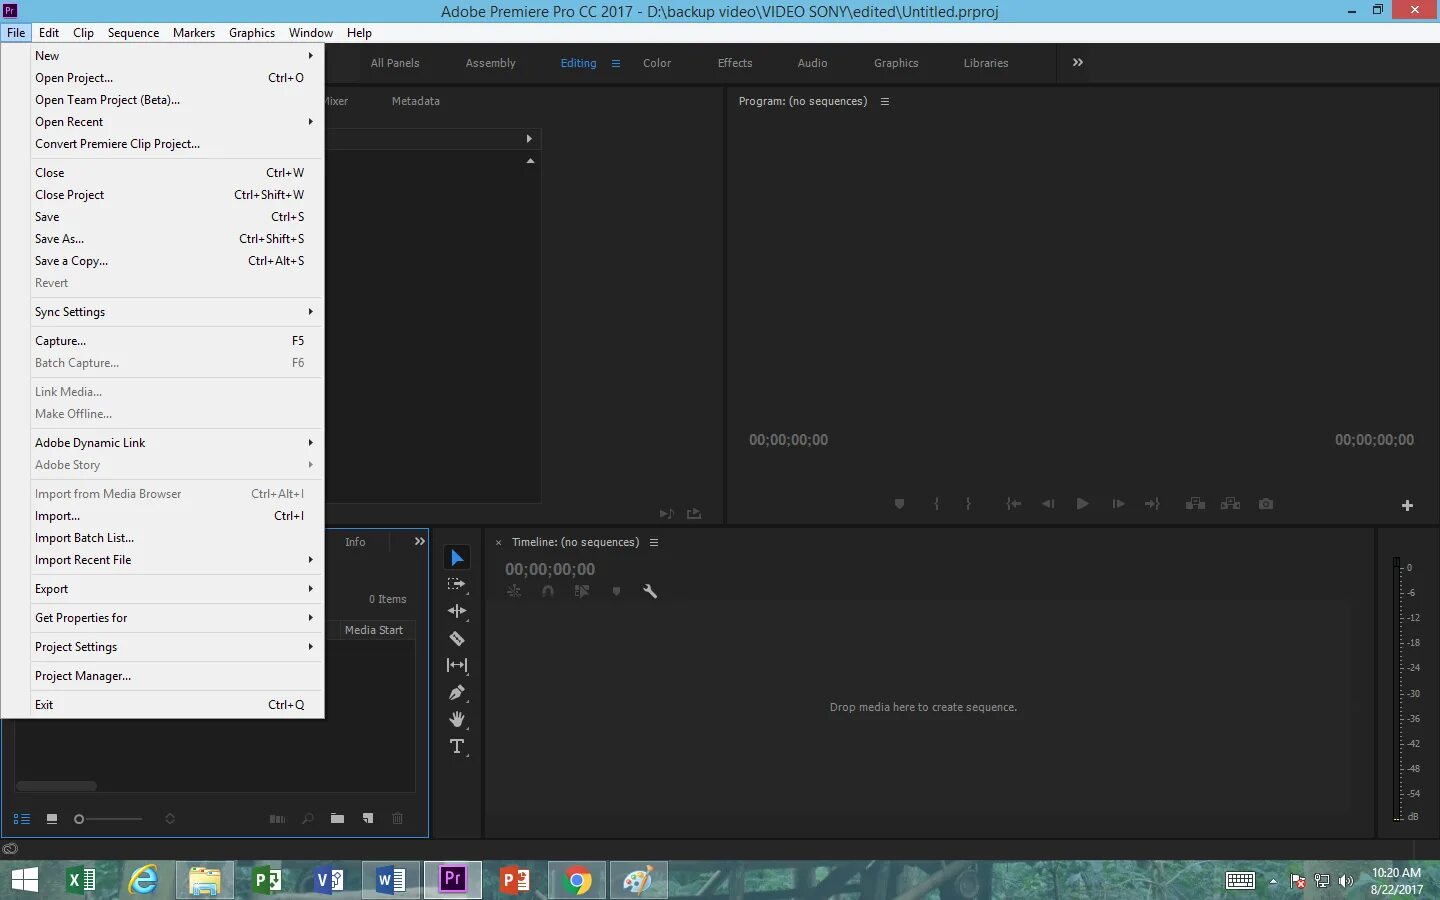Play the Program monitor
The image size is (1440, 900).
pos(1082,504)
